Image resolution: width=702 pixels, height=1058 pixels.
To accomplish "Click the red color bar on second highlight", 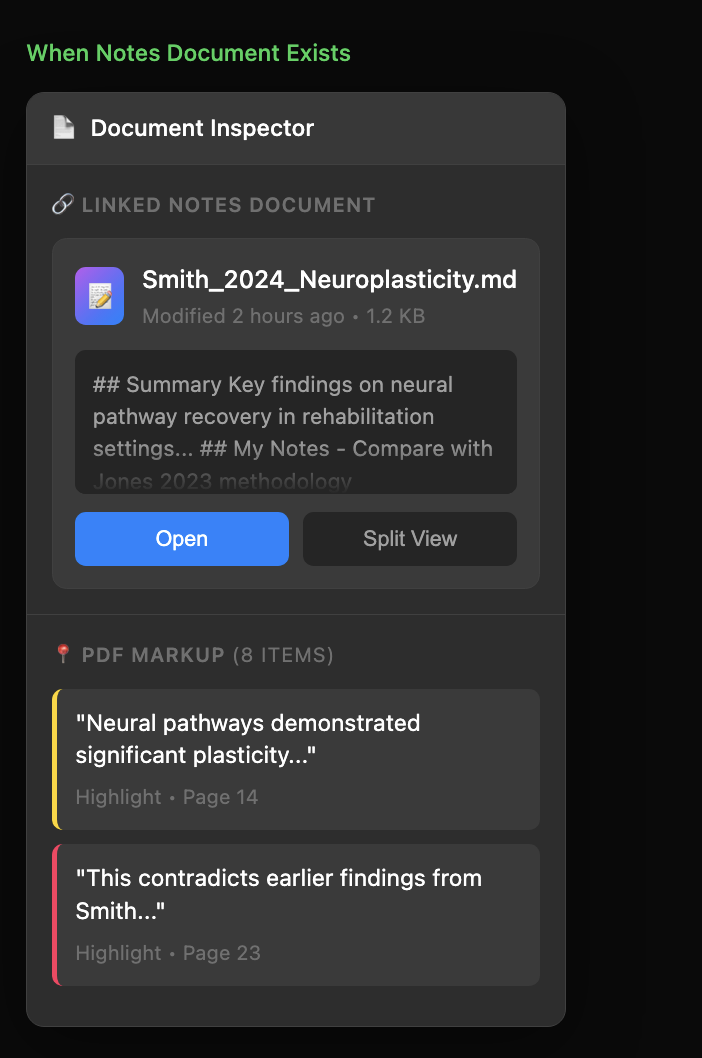I will 55,915.
